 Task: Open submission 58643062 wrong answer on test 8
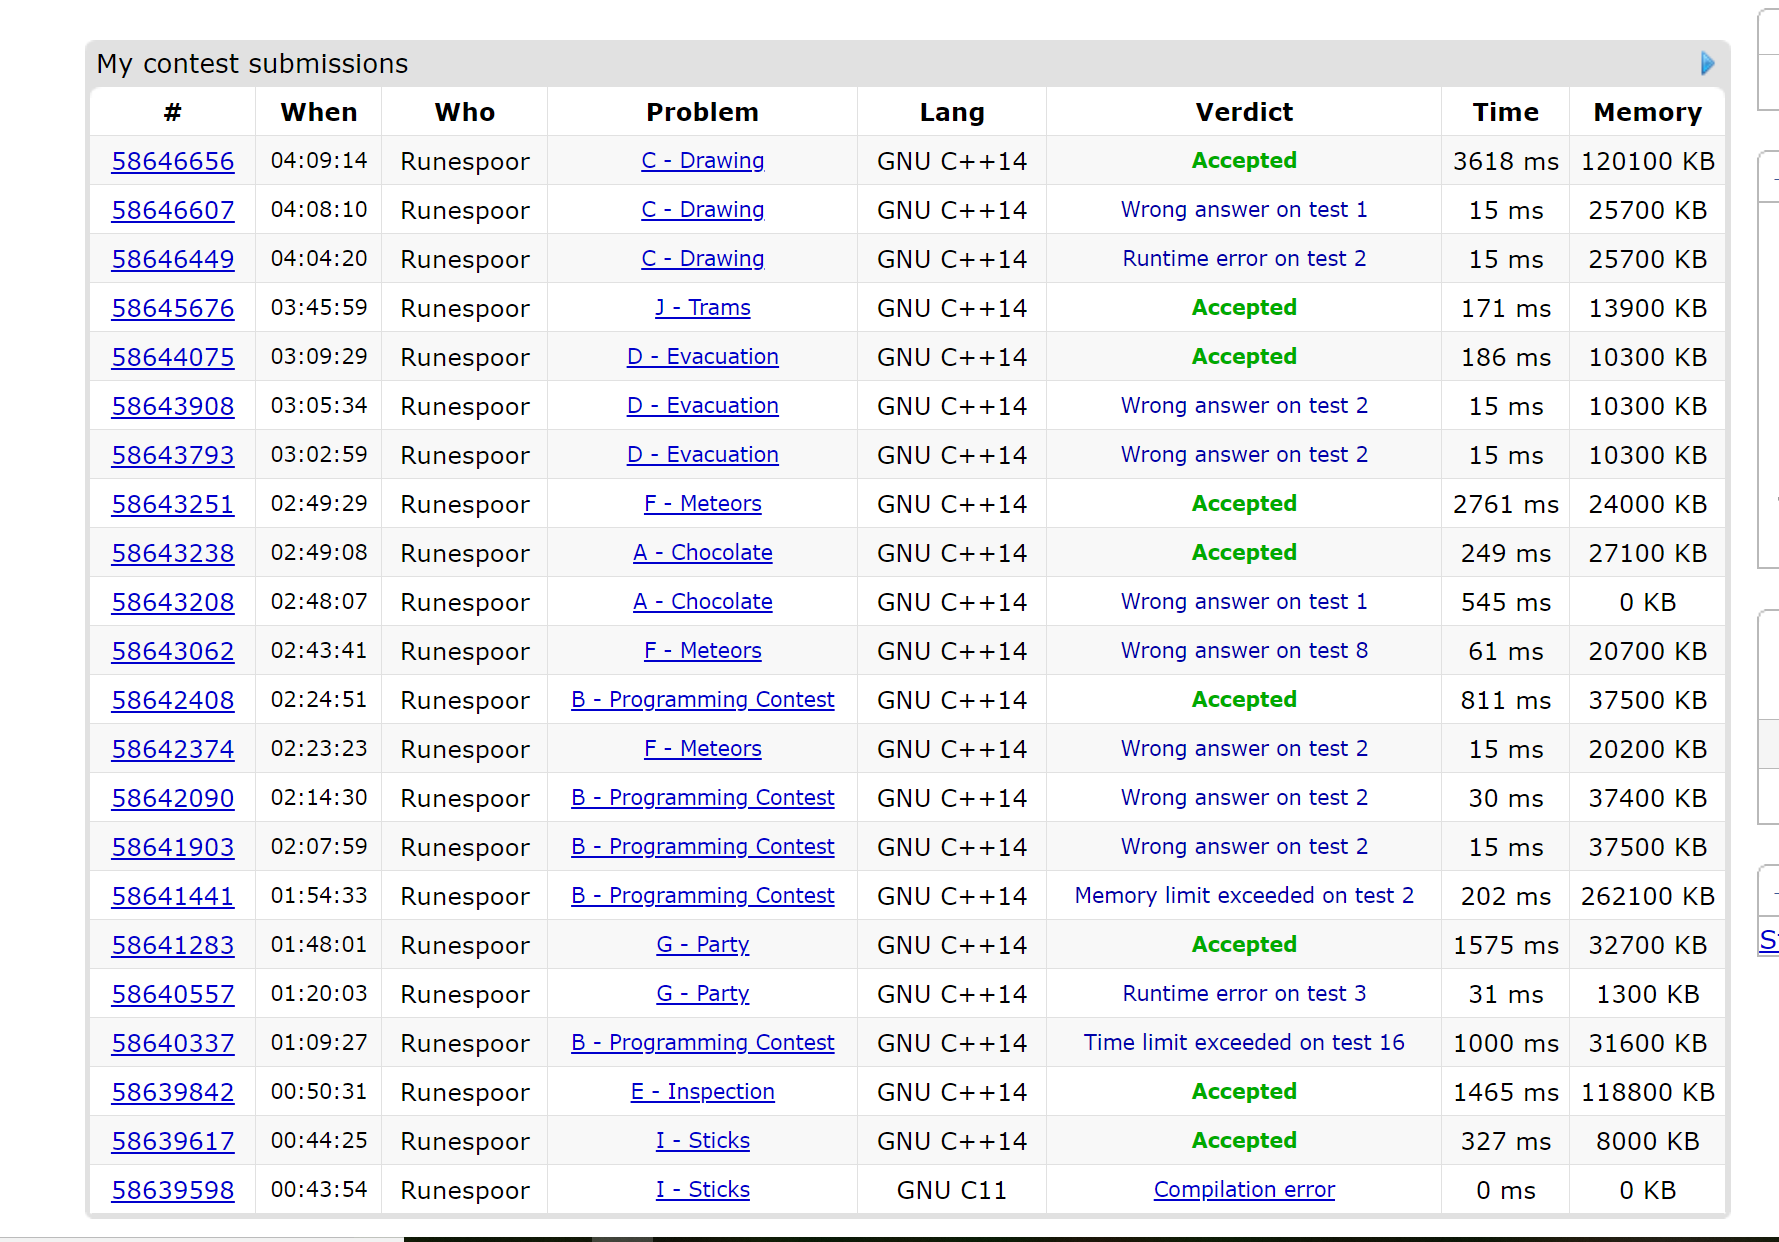point(173,651)
